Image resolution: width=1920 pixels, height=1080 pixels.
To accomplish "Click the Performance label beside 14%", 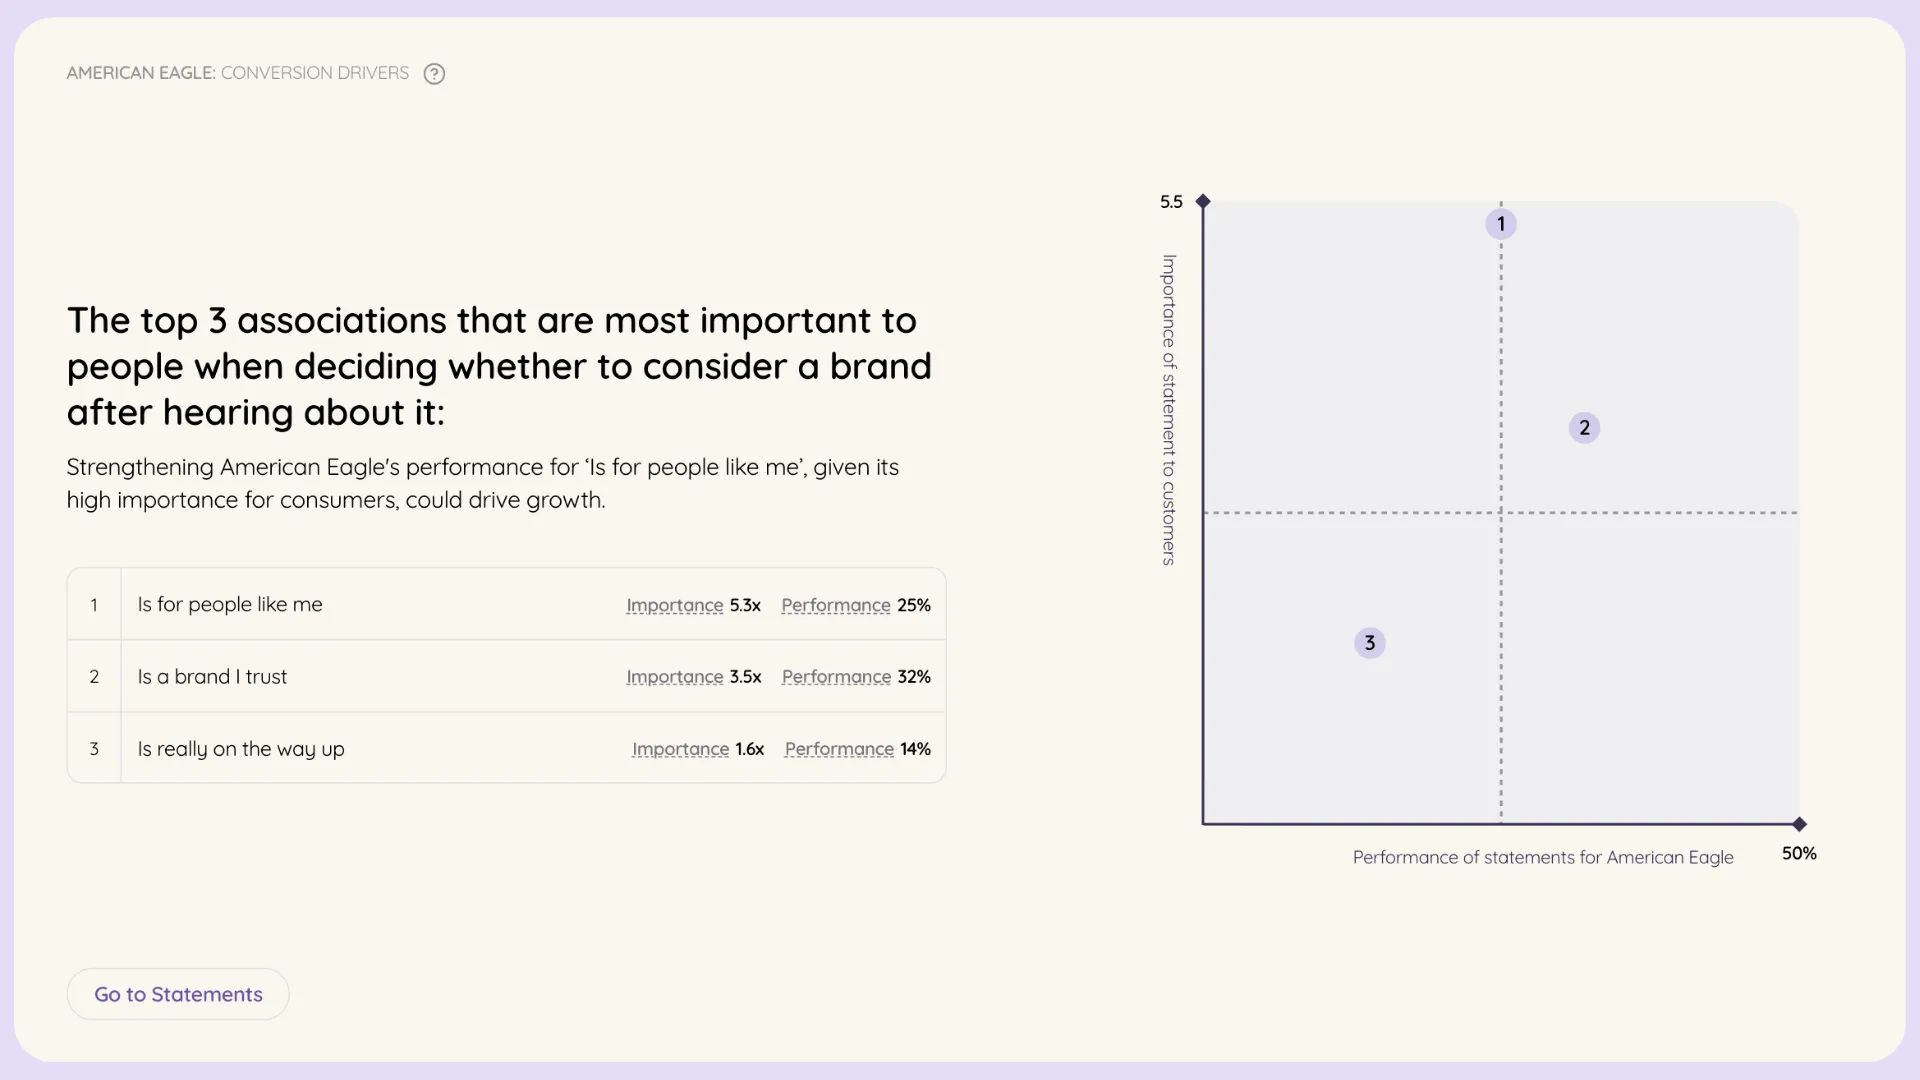I will click(839, 749).
